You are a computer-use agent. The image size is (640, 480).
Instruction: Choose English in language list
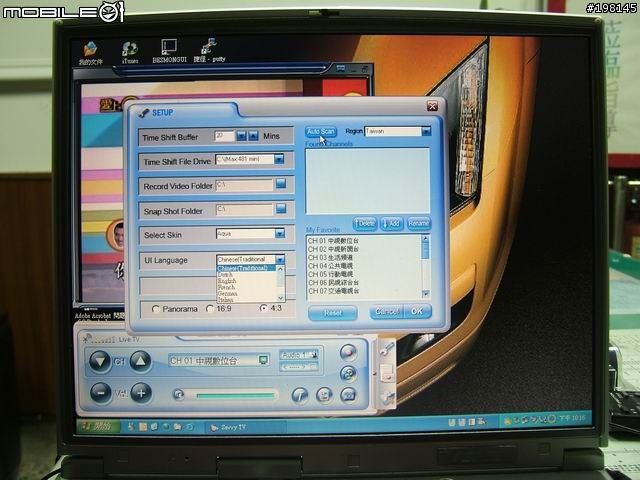point(247,281)
